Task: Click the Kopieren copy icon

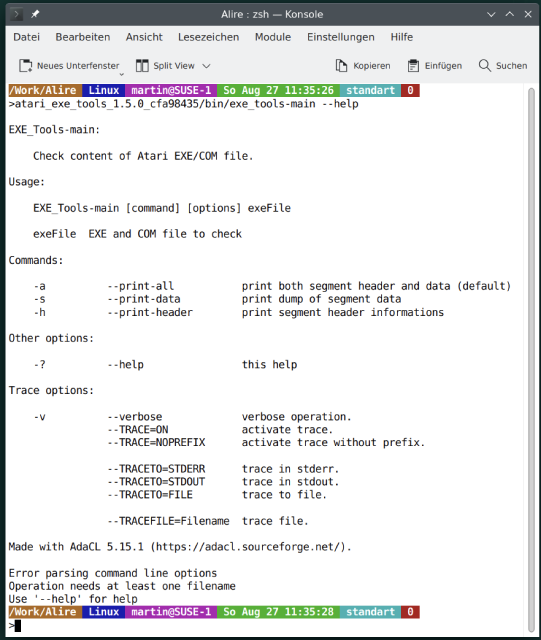Action: coord(341,66)
